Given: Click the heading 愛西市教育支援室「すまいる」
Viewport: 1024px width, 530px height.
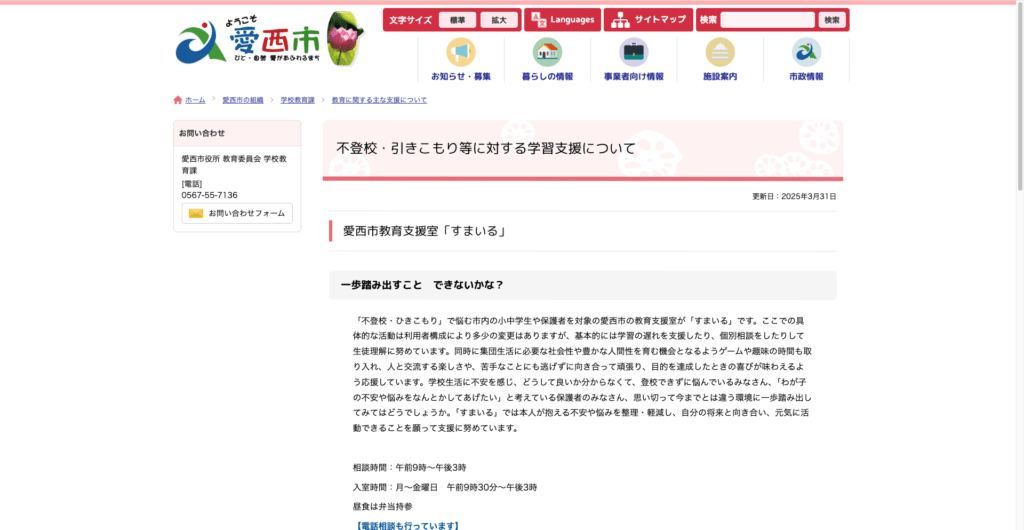Looking at the screenshot, I should (x=425, y=231).
